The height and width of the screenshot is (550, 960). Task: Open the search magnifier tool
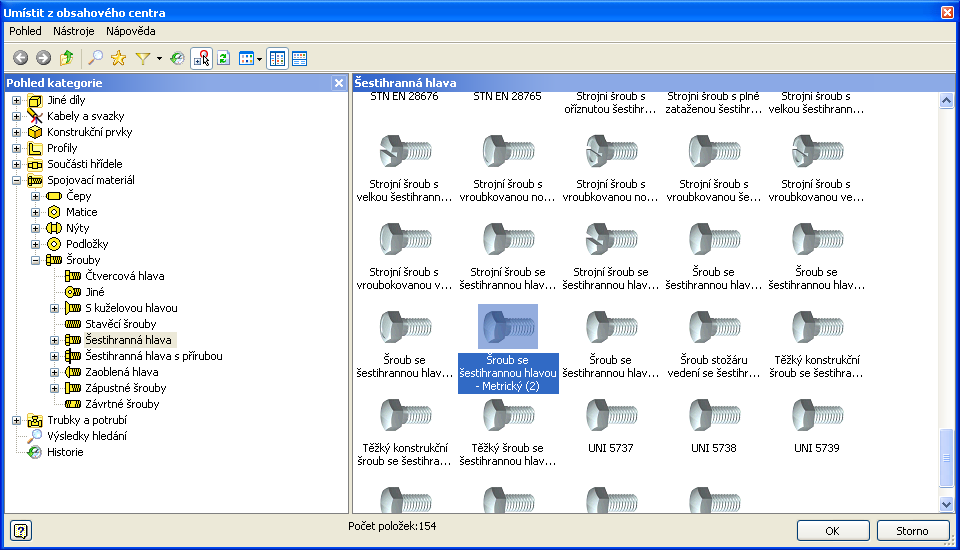pyautogui.click(x=96, y=58)
